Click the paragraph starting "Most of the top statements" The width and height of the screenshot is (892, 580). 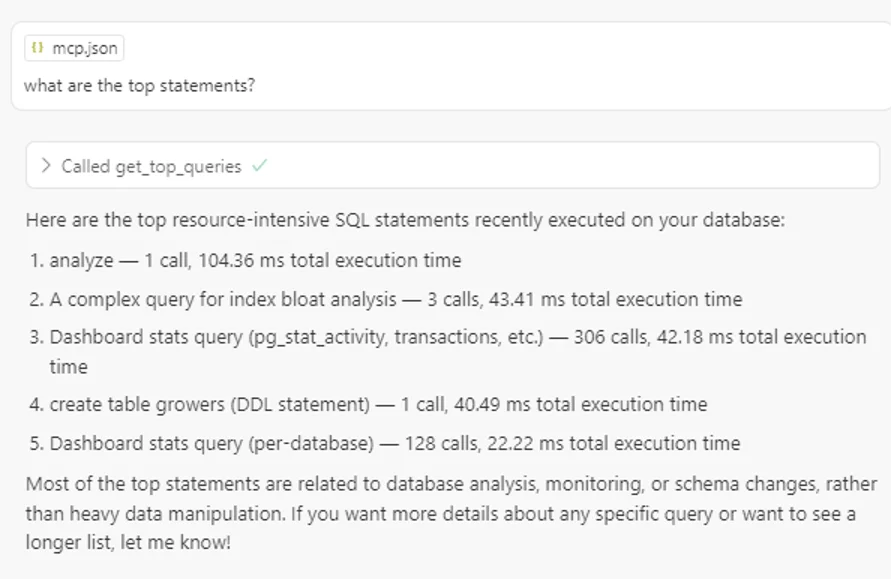[x=451, y=513]
